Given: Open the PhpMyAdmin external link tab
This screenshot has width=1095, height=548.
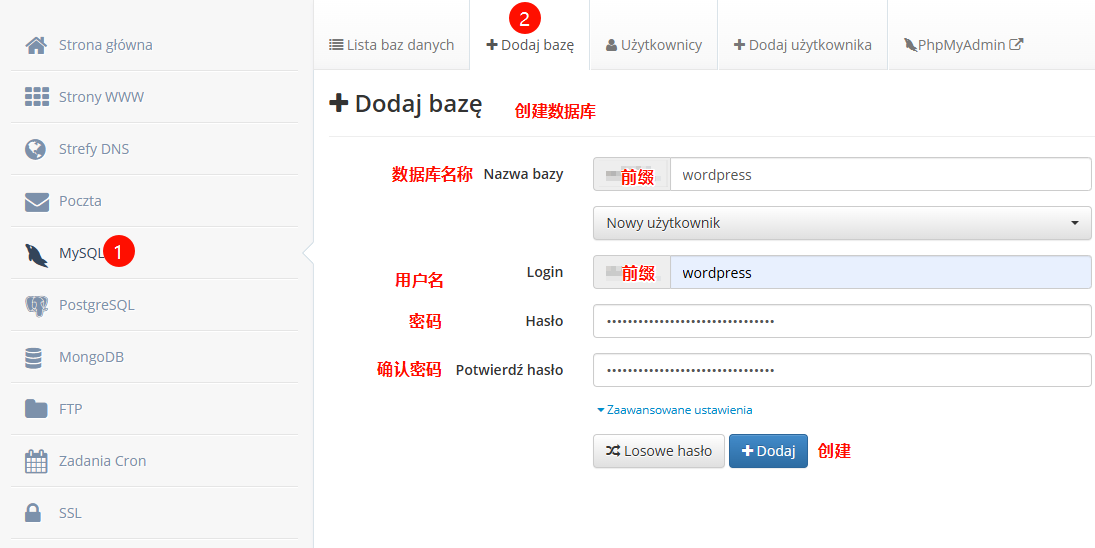Looking at the screenshot, I should 963,45.
